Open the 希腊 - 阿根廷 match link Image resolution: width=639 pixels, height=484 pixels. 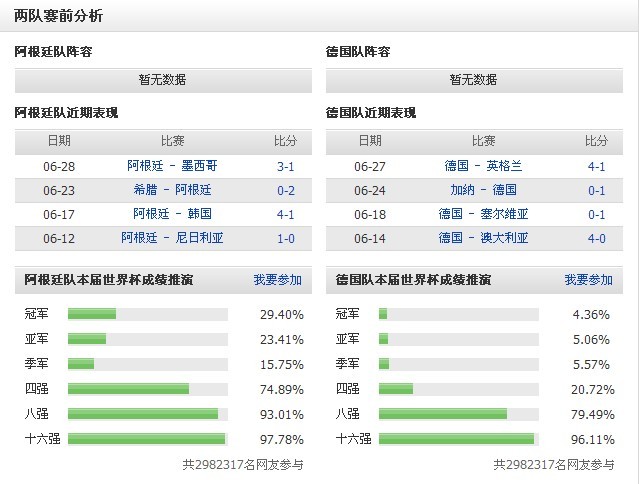tap(172, 190)
